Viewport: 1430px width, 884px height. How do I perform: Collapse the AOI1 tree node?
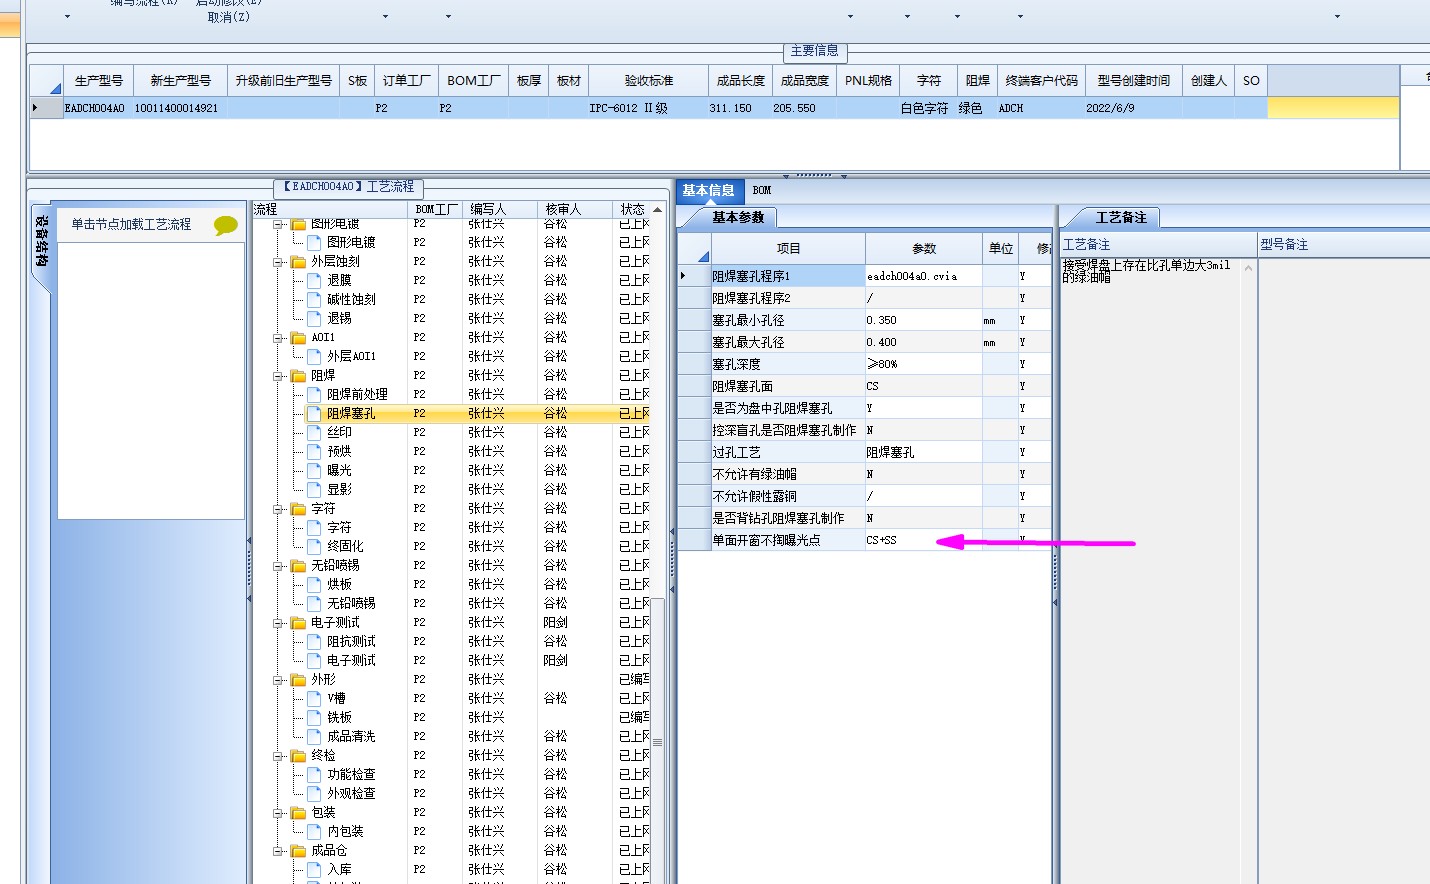[278, 338]
